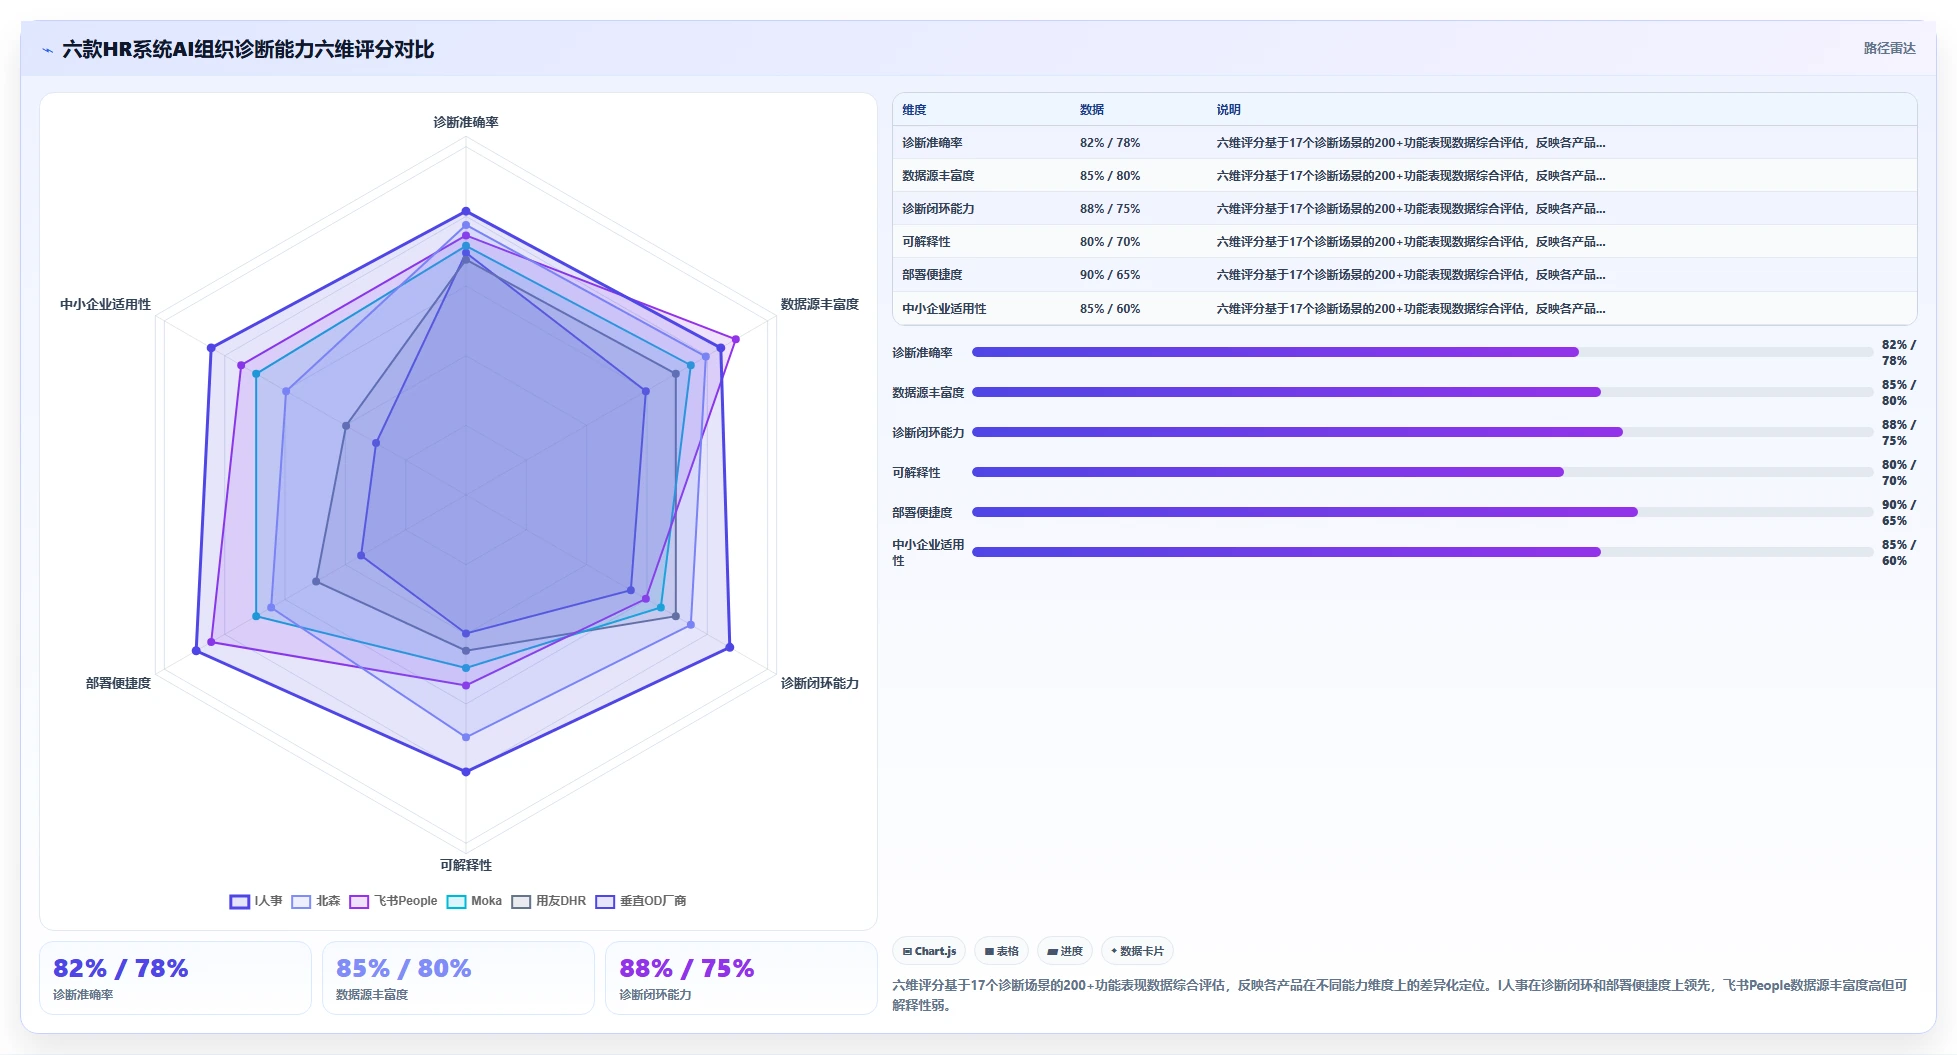
Task: Select the 诊断闭环能力 table row
Action: (1404, 208)
